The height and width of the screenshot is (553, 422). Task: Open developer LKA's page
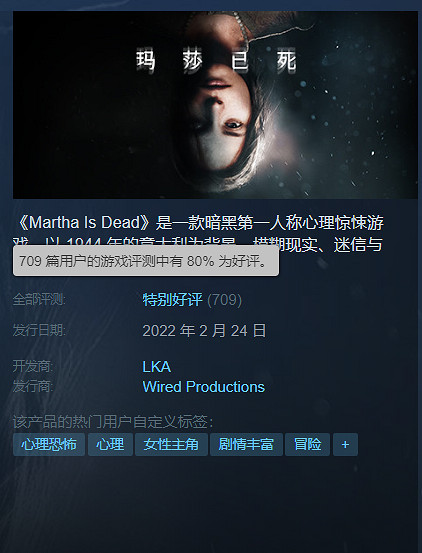157,367
